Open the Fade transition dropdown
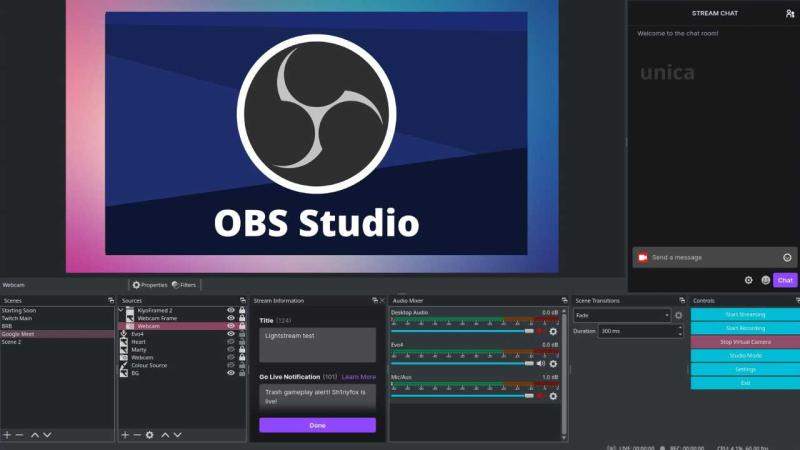 [x=622, y=315]
